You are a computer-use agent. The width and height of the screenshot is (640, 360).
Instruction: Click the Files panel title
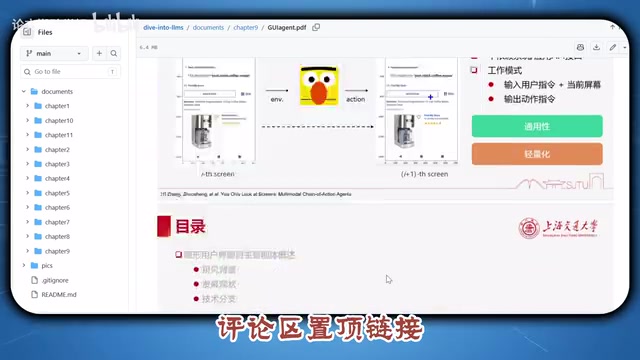tap(45, 32)
